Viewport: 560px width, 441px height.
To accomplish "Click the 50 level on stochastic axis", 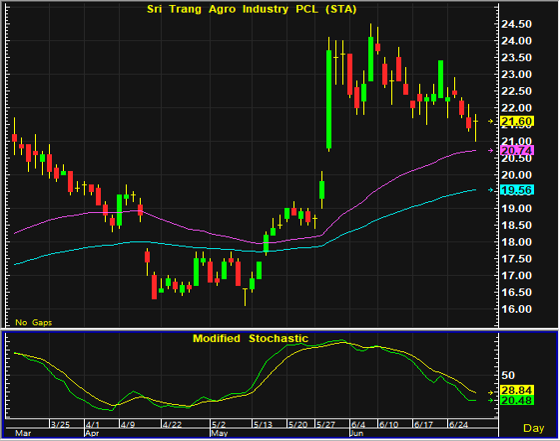I will [508, 375].
